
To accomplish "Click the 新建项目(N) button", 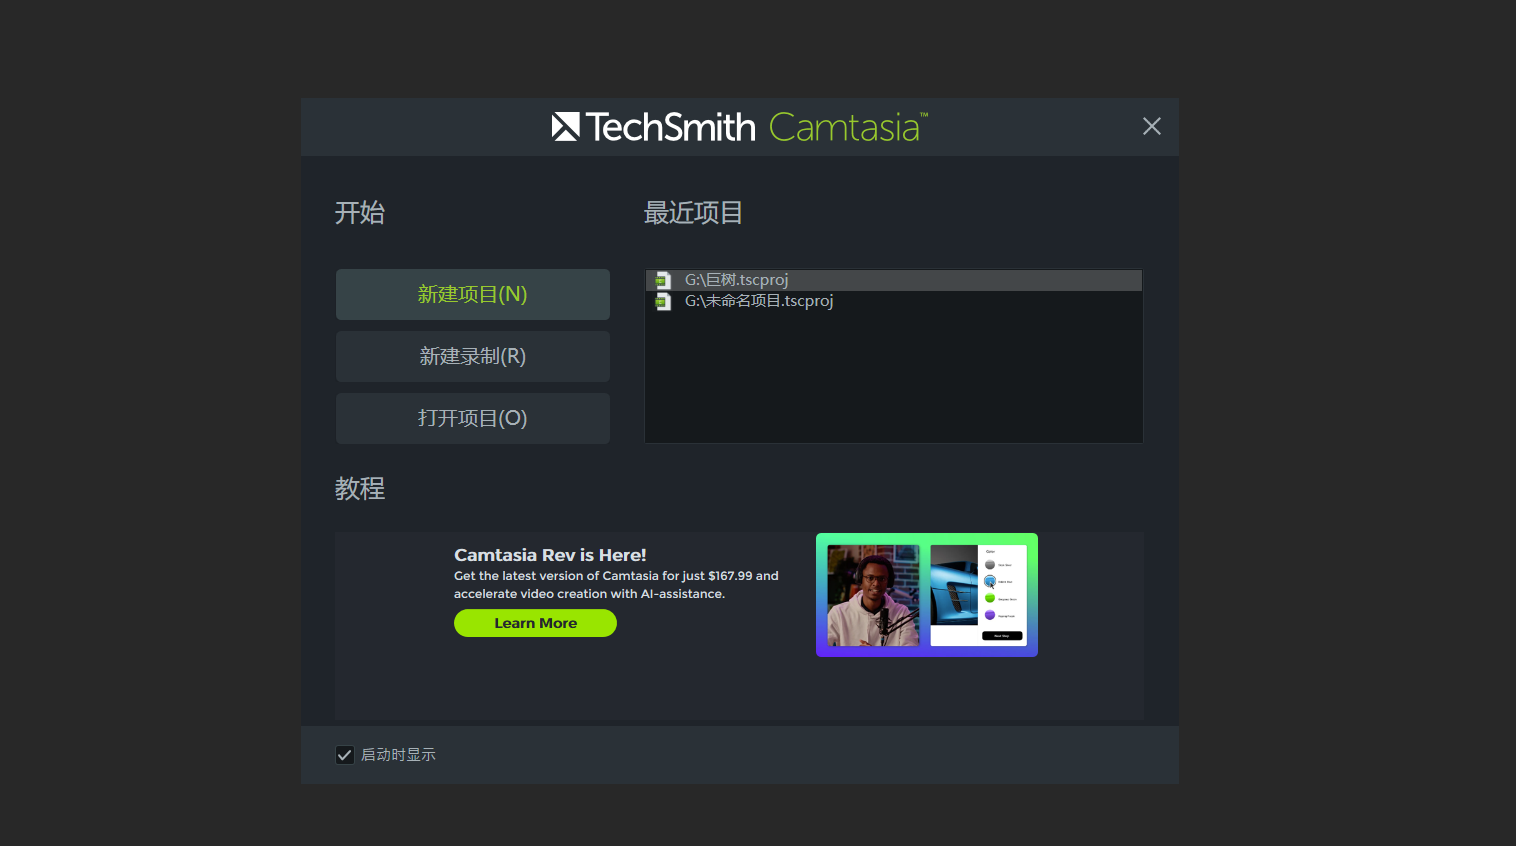I will [x=473, y=294].
